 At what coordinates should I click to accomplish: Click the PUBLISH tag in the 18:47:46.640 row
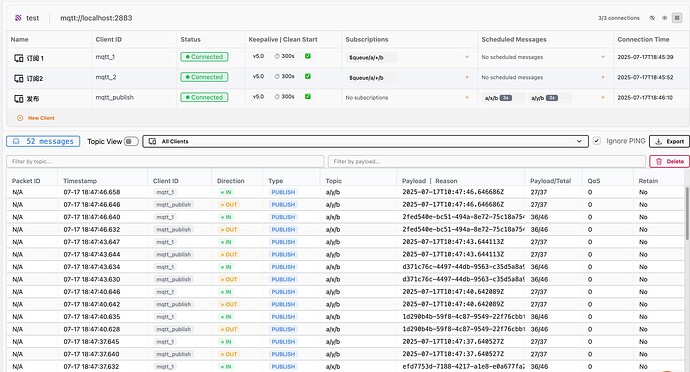[x=283, y=217]
